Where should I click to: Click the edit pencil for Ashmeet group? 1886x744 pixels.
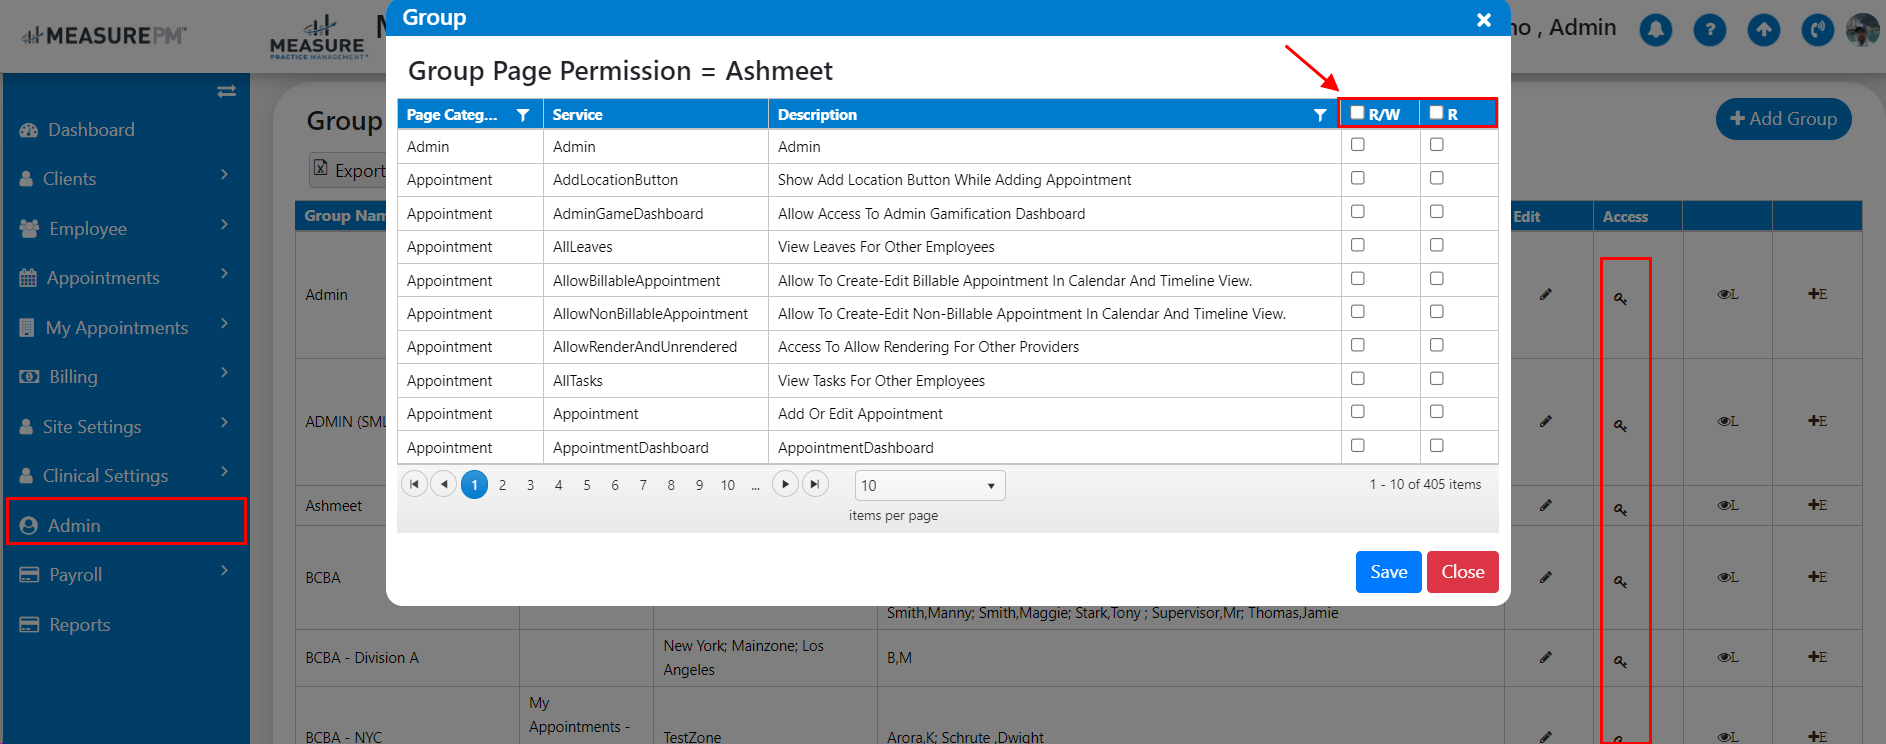(x=1546, y=505)
